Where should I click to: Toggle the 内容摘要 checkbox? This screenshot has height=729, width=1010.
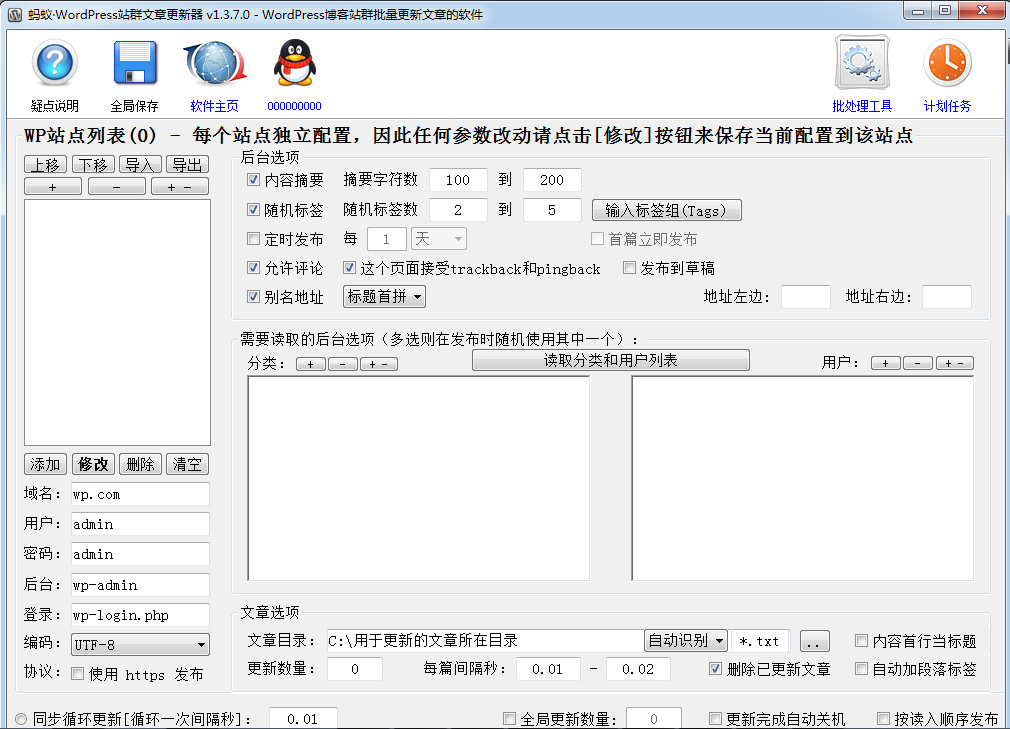pyautogui.click(x=253, y=180)
